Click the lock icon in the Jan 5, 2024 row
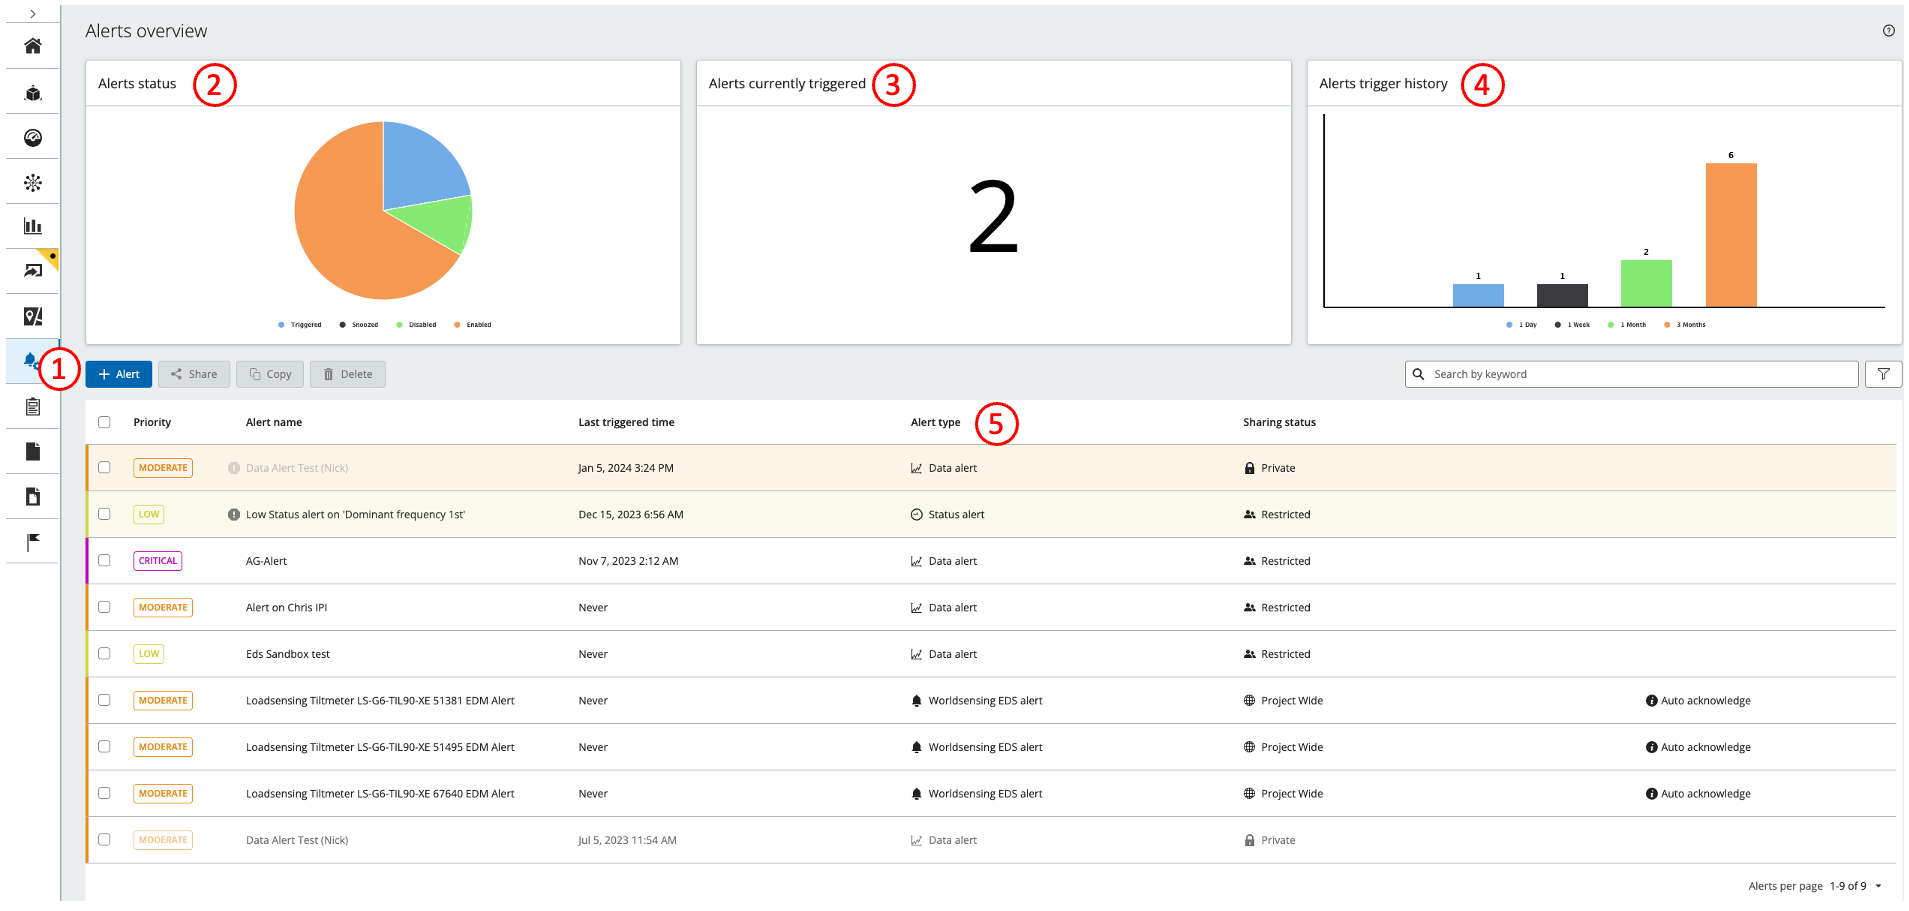This screenshot has height=911, width=1909. tap(1249, 468)
